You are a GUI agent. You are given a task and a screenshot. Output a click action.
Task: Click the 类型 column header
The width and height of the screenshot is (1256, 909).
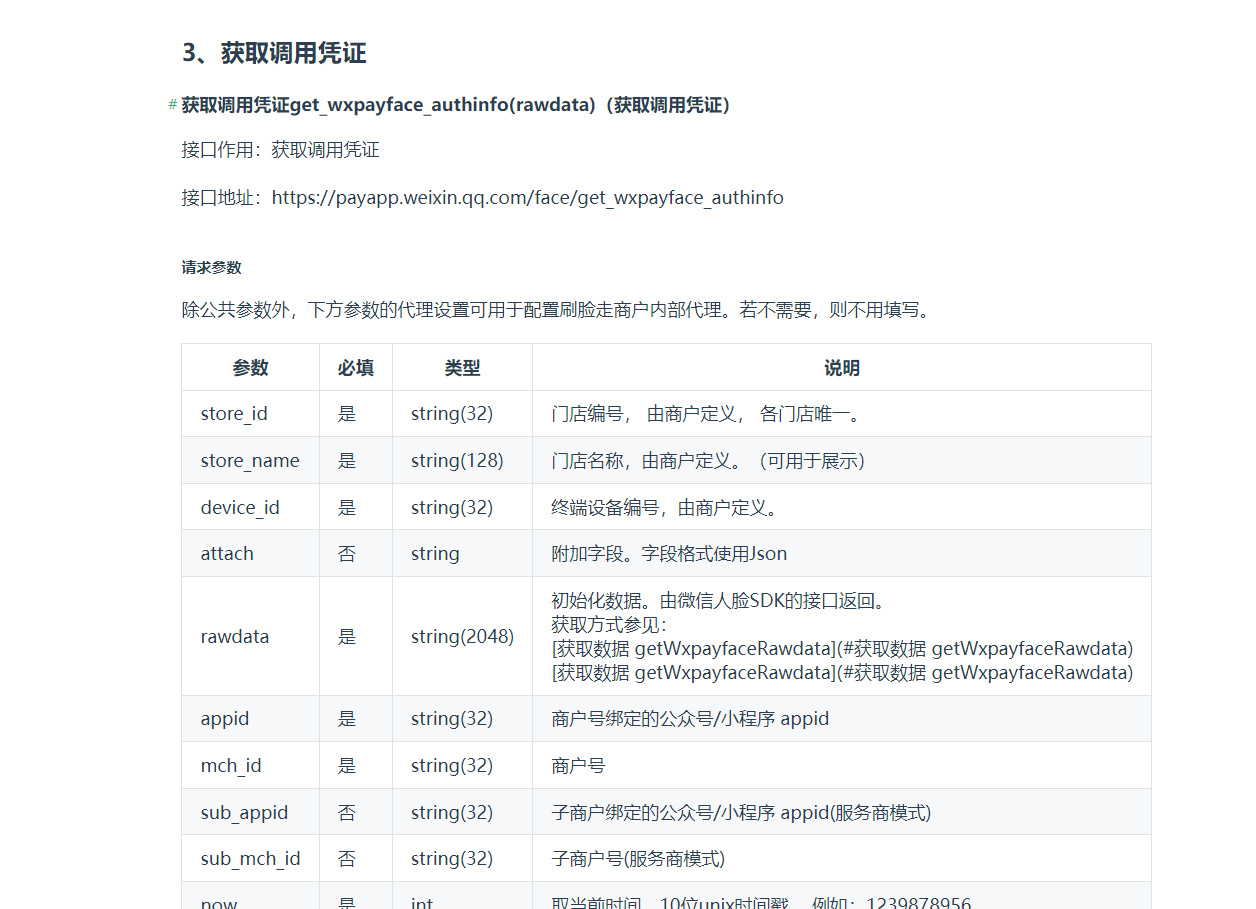tap(462, 368)
